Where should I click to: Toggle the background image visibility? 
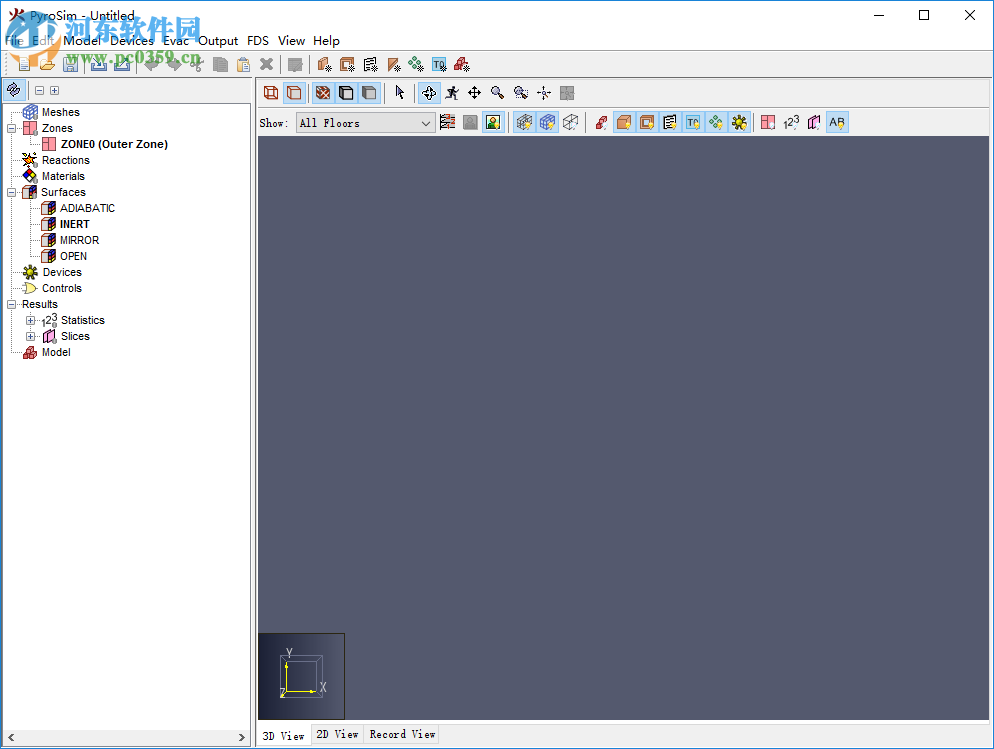[493, 121]
